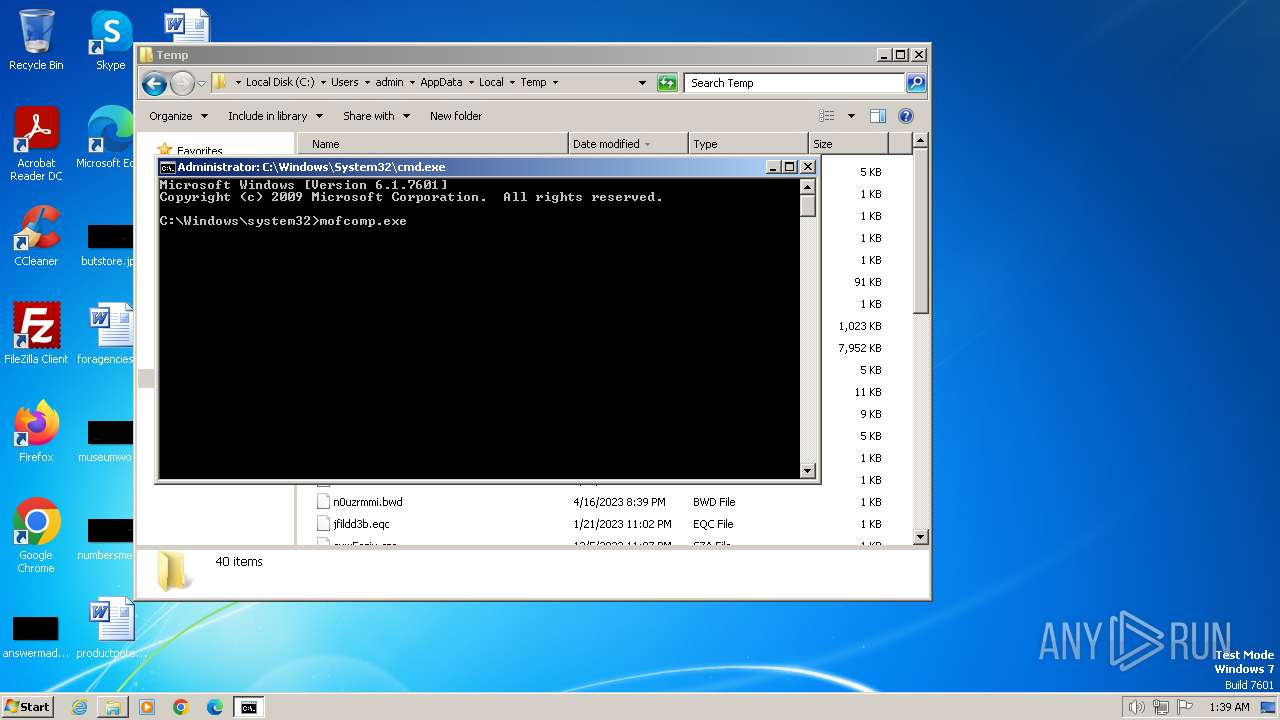Refresh the Temp folder view

(667, 83)
